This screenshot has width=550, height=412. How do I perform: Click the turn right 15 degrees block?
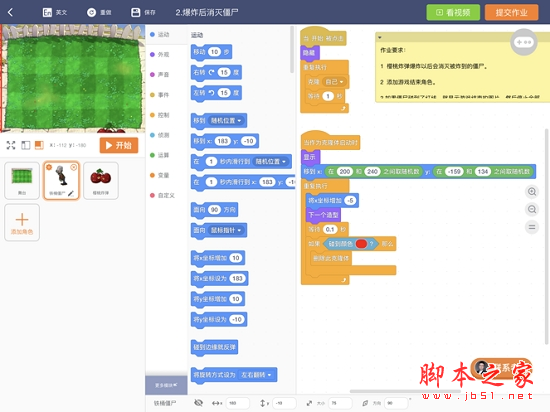[216, 73]
